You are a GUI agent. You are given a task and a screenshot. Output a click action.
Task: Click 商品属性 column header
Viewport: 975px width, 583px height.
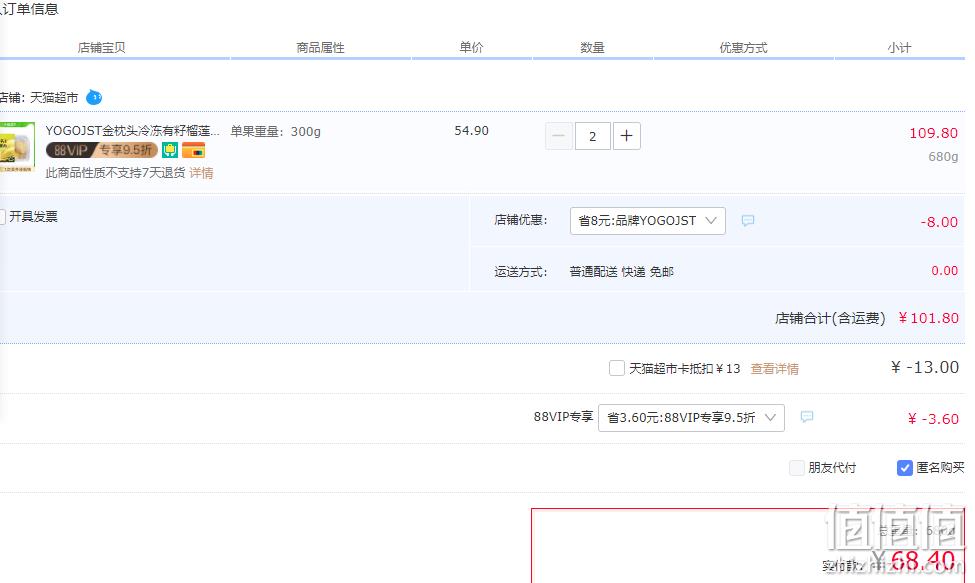point(320,48)
